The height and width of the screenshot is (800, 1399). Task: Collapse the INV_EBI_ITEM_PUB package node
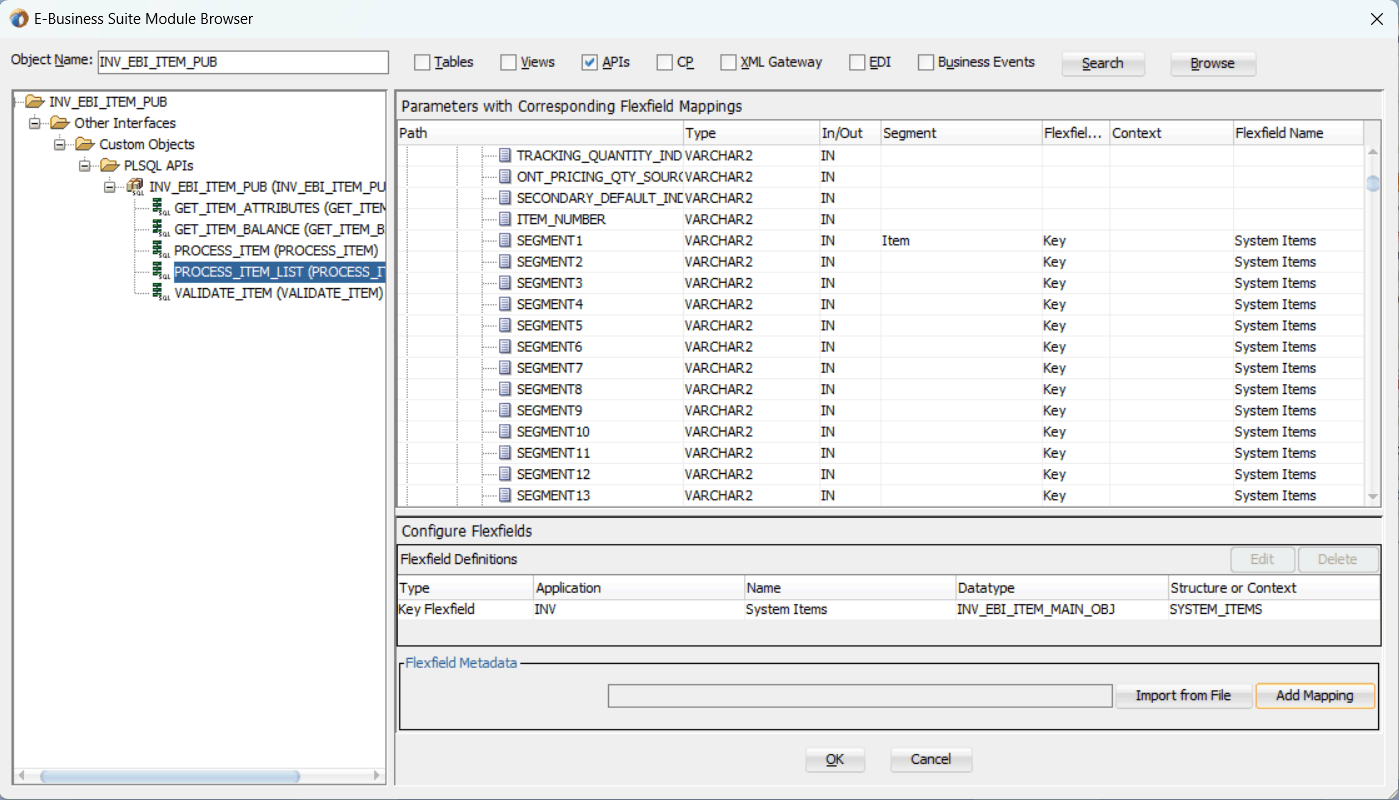click(110, 187)
